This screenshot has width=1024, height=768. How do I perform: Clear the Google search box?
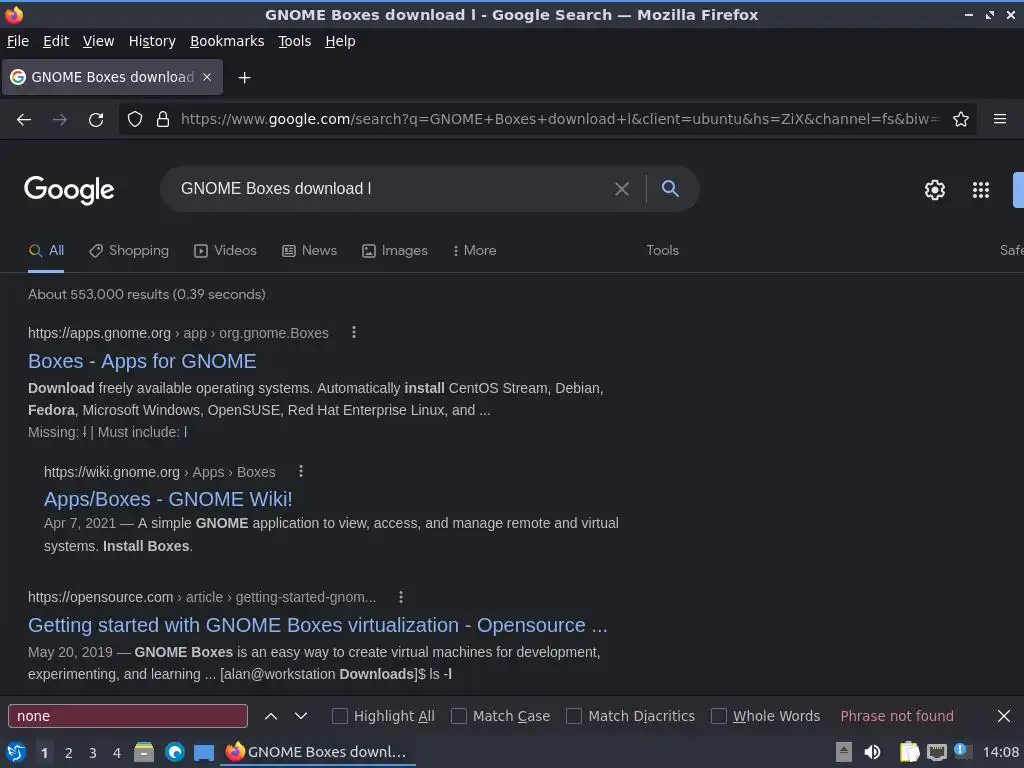(622, 189)
